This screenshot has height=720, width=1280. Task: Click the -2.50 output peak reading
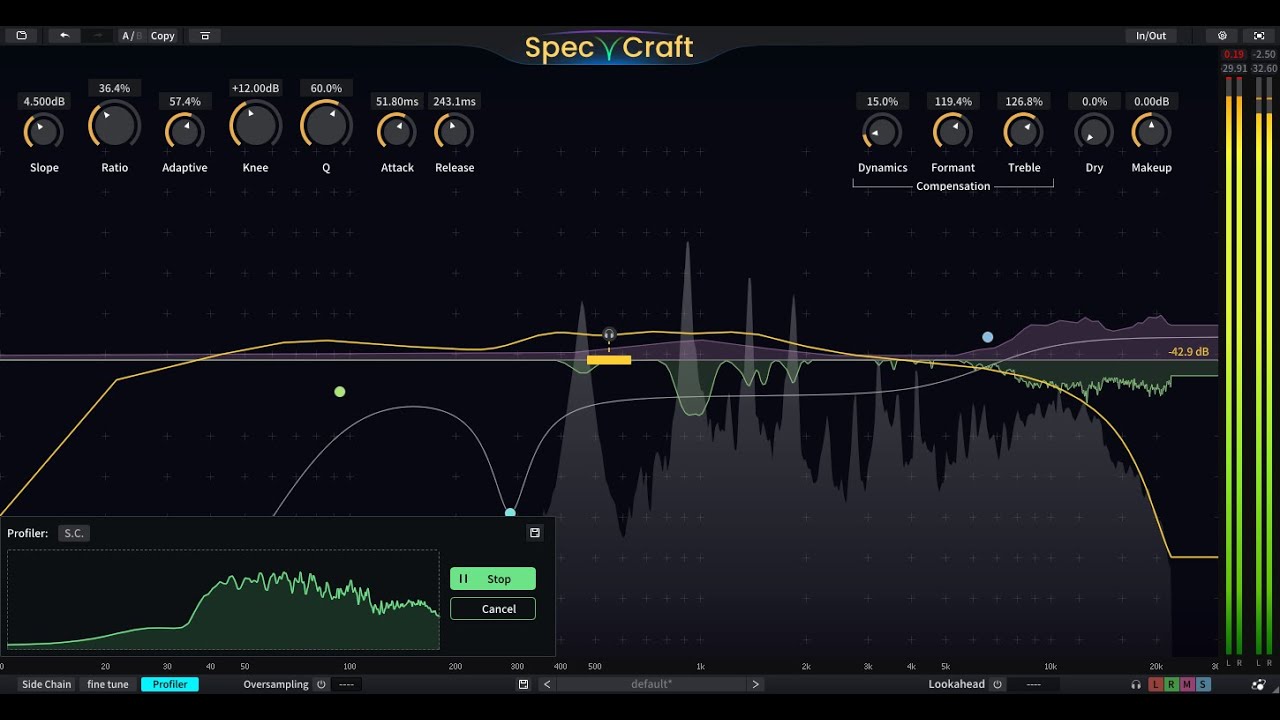point(1265,54)
